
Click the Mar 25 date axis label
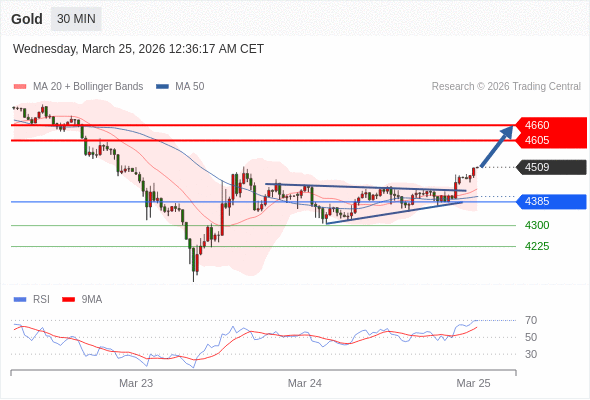click(473, 383)
